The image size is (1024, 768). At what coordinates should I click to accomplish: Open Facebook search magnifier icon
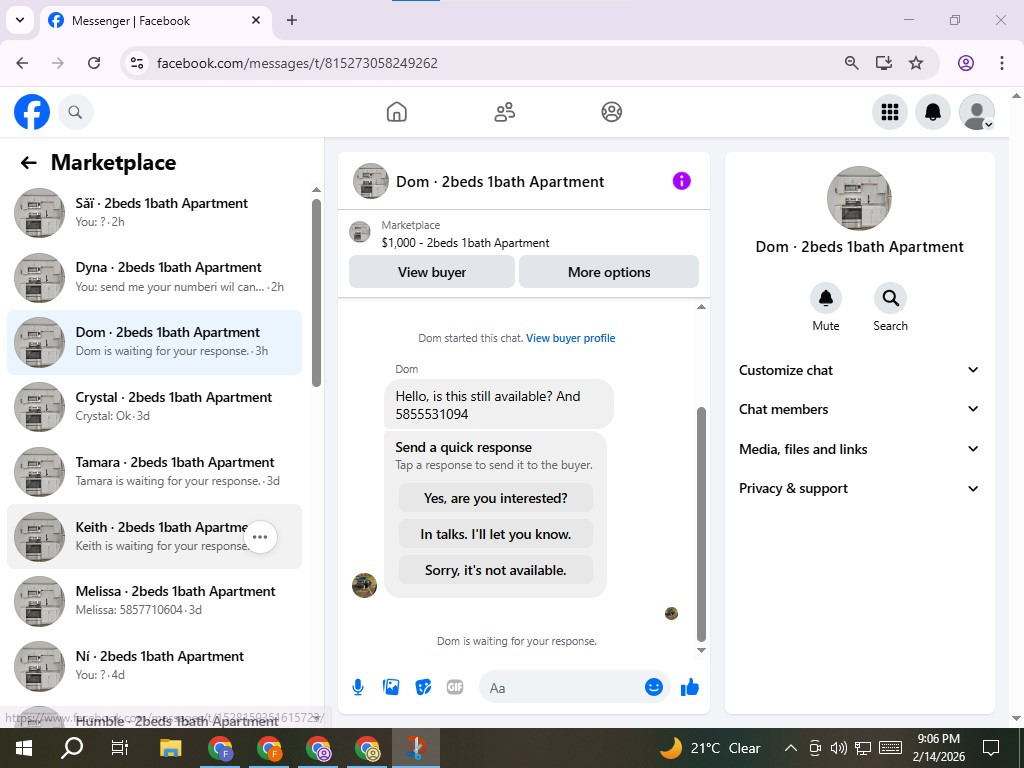point(76,112)
